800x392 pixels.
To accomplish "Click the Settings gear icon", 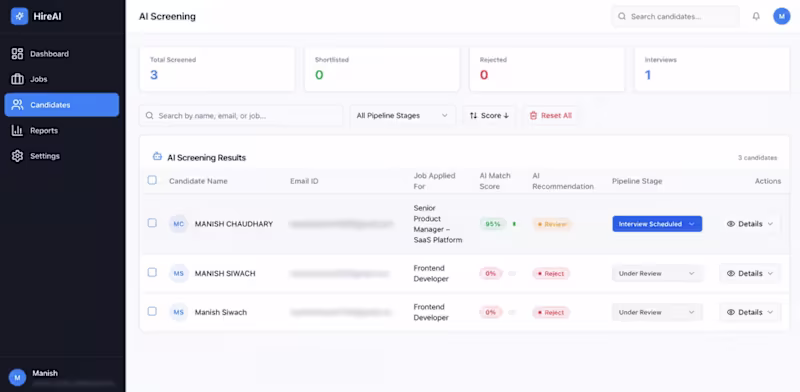I will pyautogui.click(x=17, y=156).
